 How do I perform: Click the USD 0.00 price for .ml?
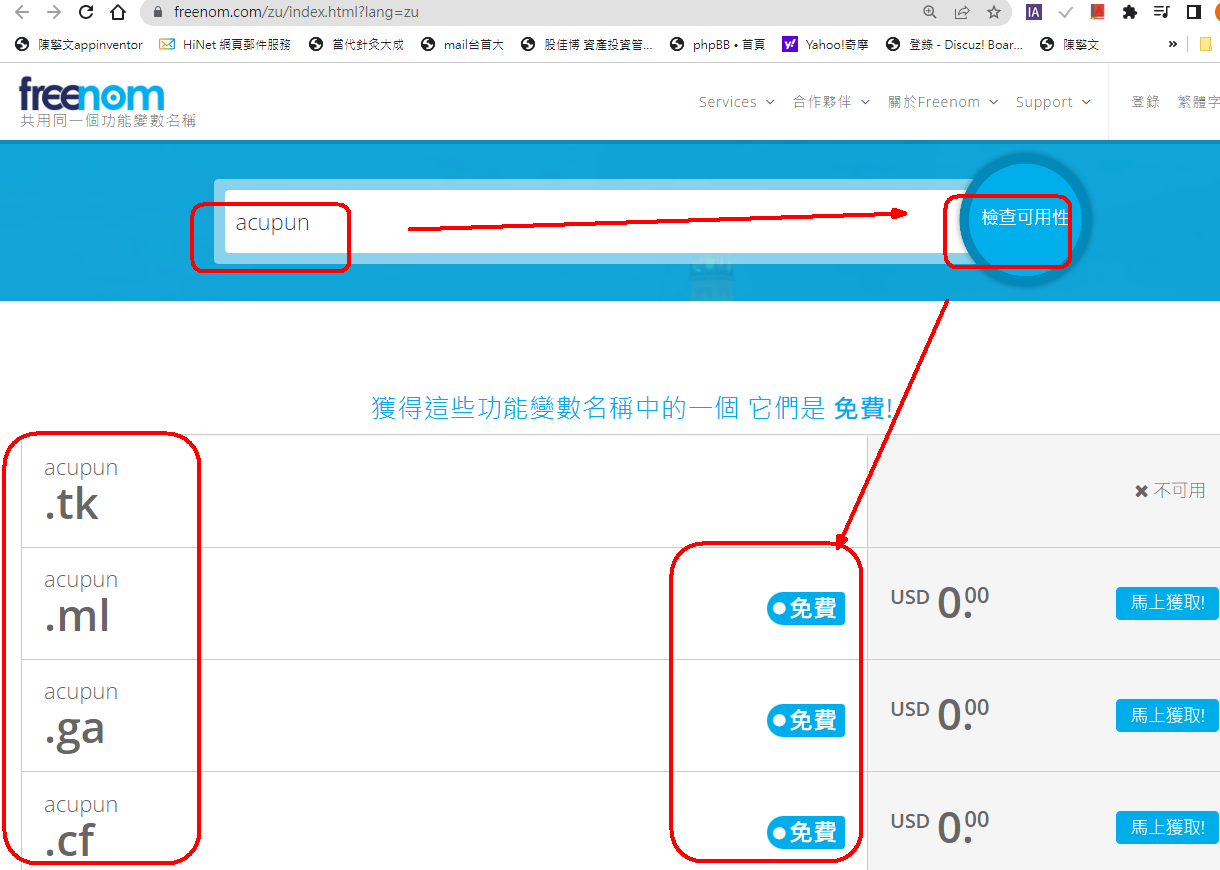tap(940, 602)
